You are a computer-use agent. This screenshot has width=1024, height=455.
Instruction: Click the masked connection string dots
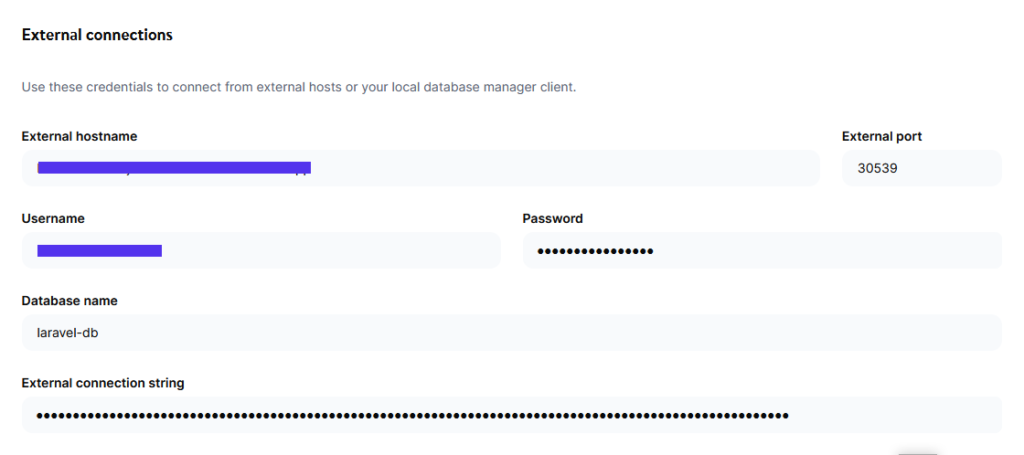pyautogui.click(x=412, y=415)
